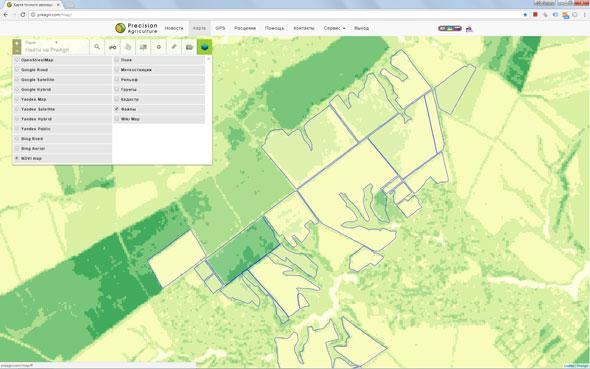The height and width of the screenshot is (369, 590).
Task: Open the GPS menu item
Action: (x=220, y=28)
